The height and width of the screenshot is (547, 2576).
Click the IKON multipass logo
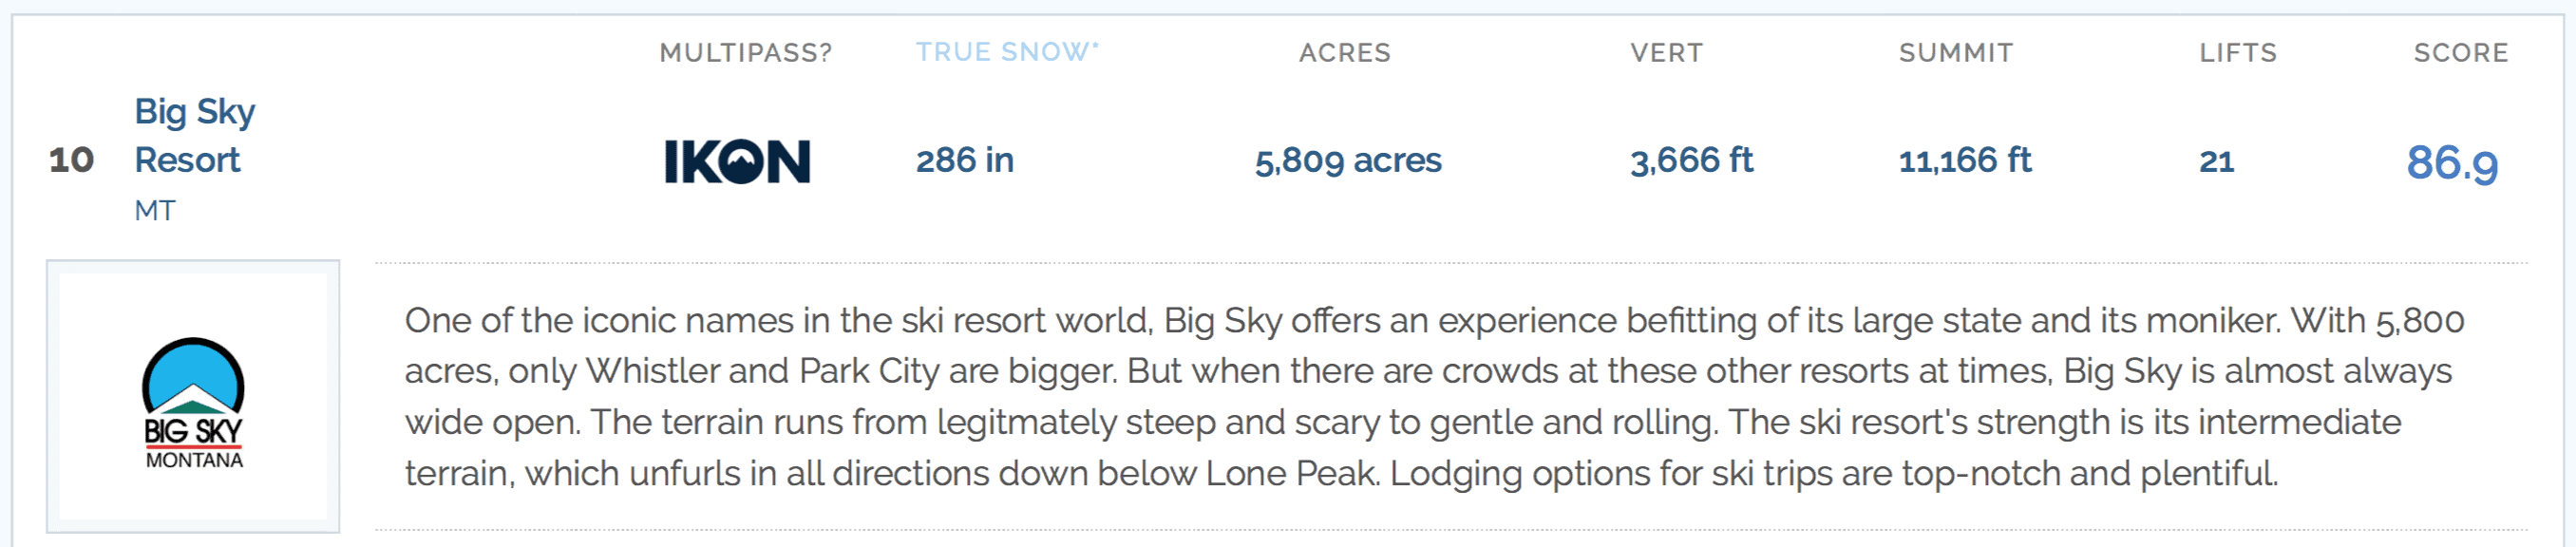point(737,161)
